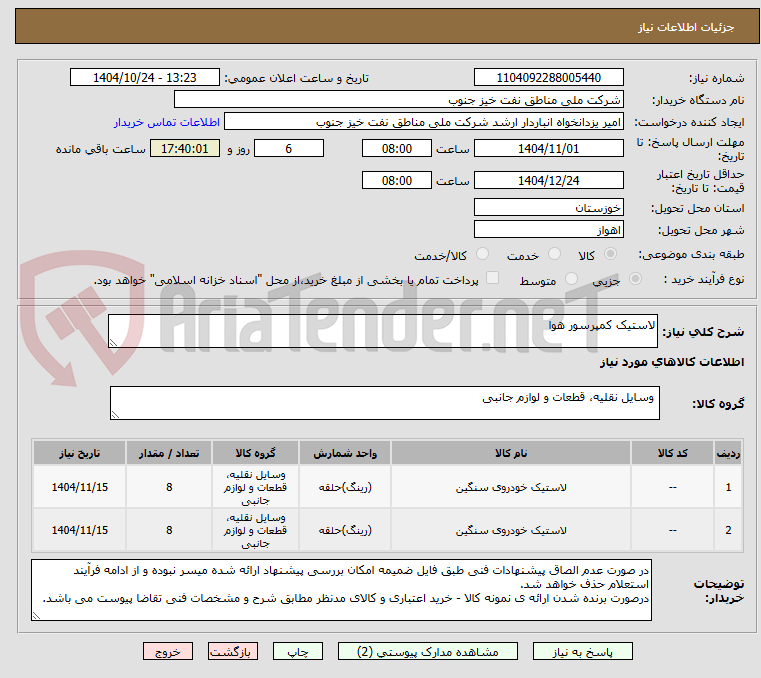Click row 2 unit (رینگ)حلقه
This screenshot has width=761, height=678.
click(345, 530)
